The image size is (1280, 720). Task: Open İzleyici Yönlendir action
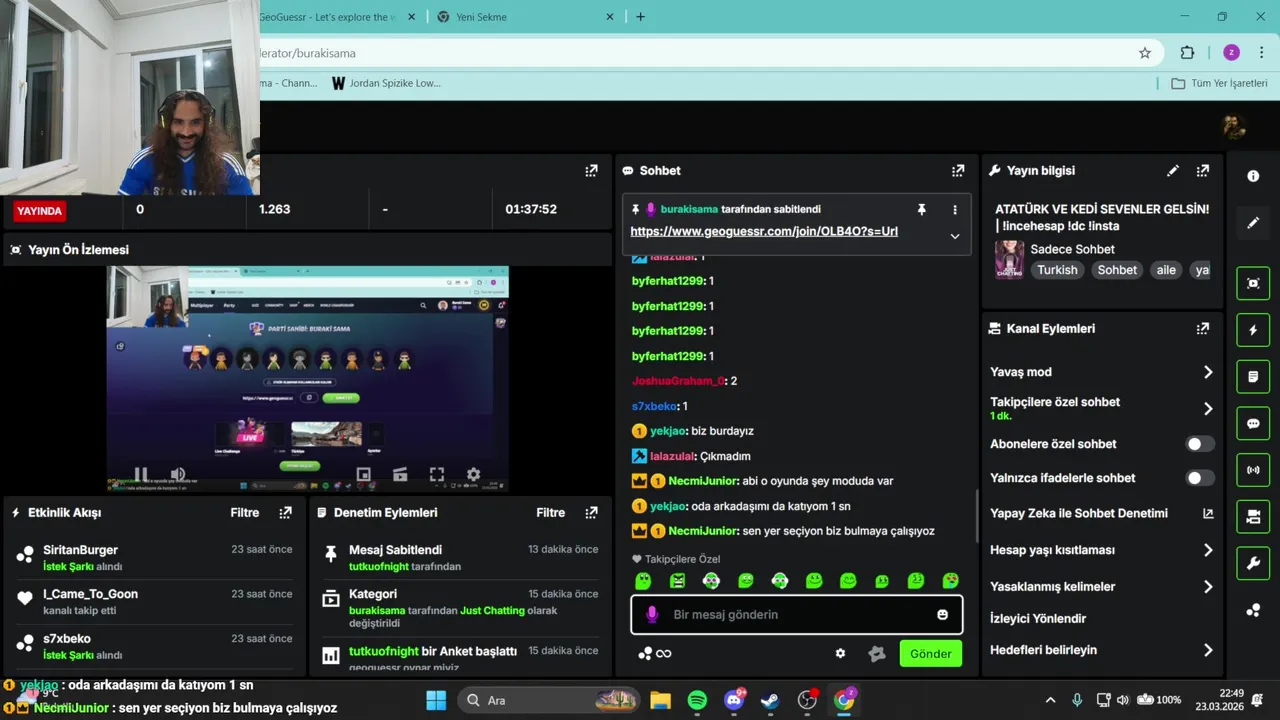pos(1038,618)
